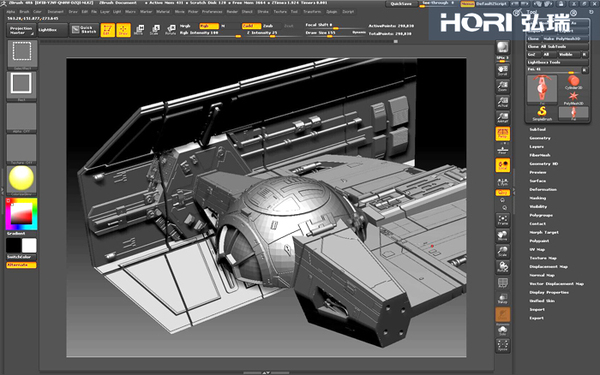This screenshot has height=375, width=600.
Task: Open Projection Master
Action: pyautogui.click(x=21, y=30)
